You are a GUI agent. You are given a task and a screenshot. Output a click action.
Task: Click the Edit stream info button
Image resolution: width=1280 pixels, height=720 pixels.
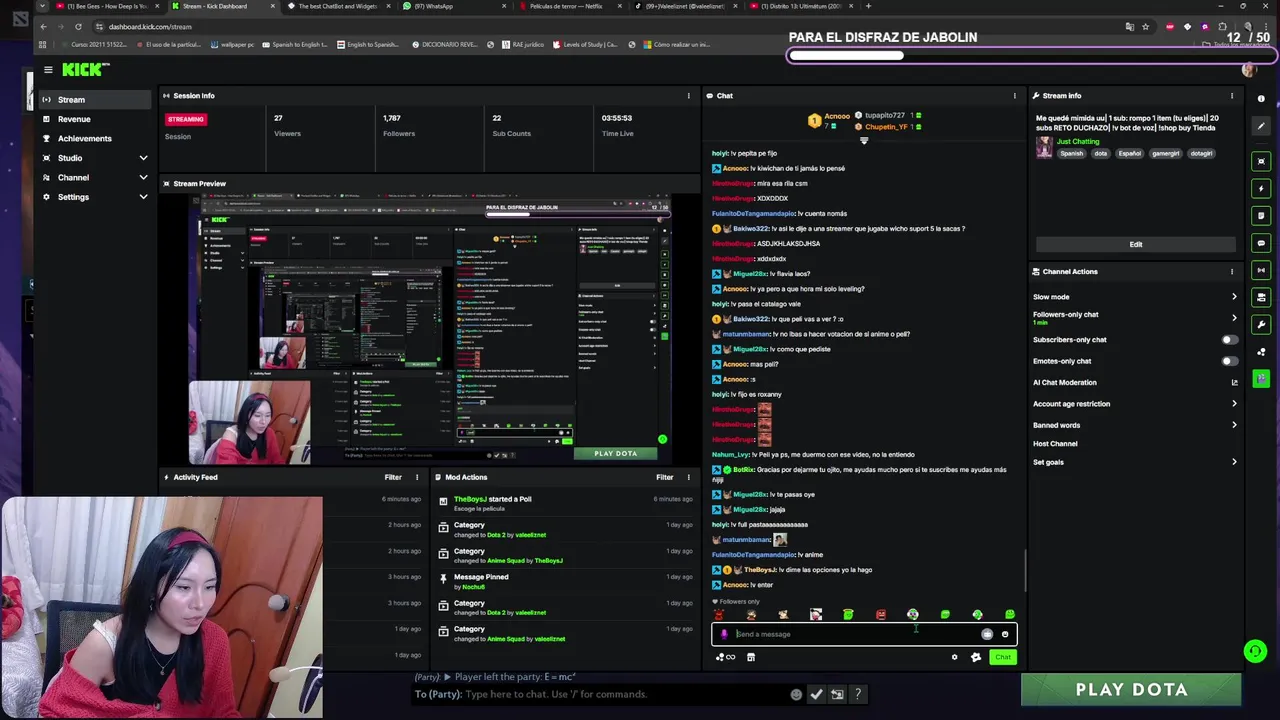(x=1135, y=244)
